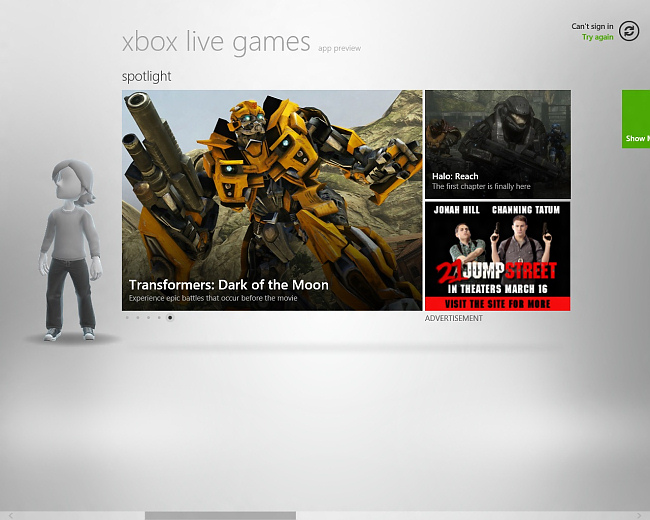Click the horizontal scrollbar thumb

click(x=221, y=515)
